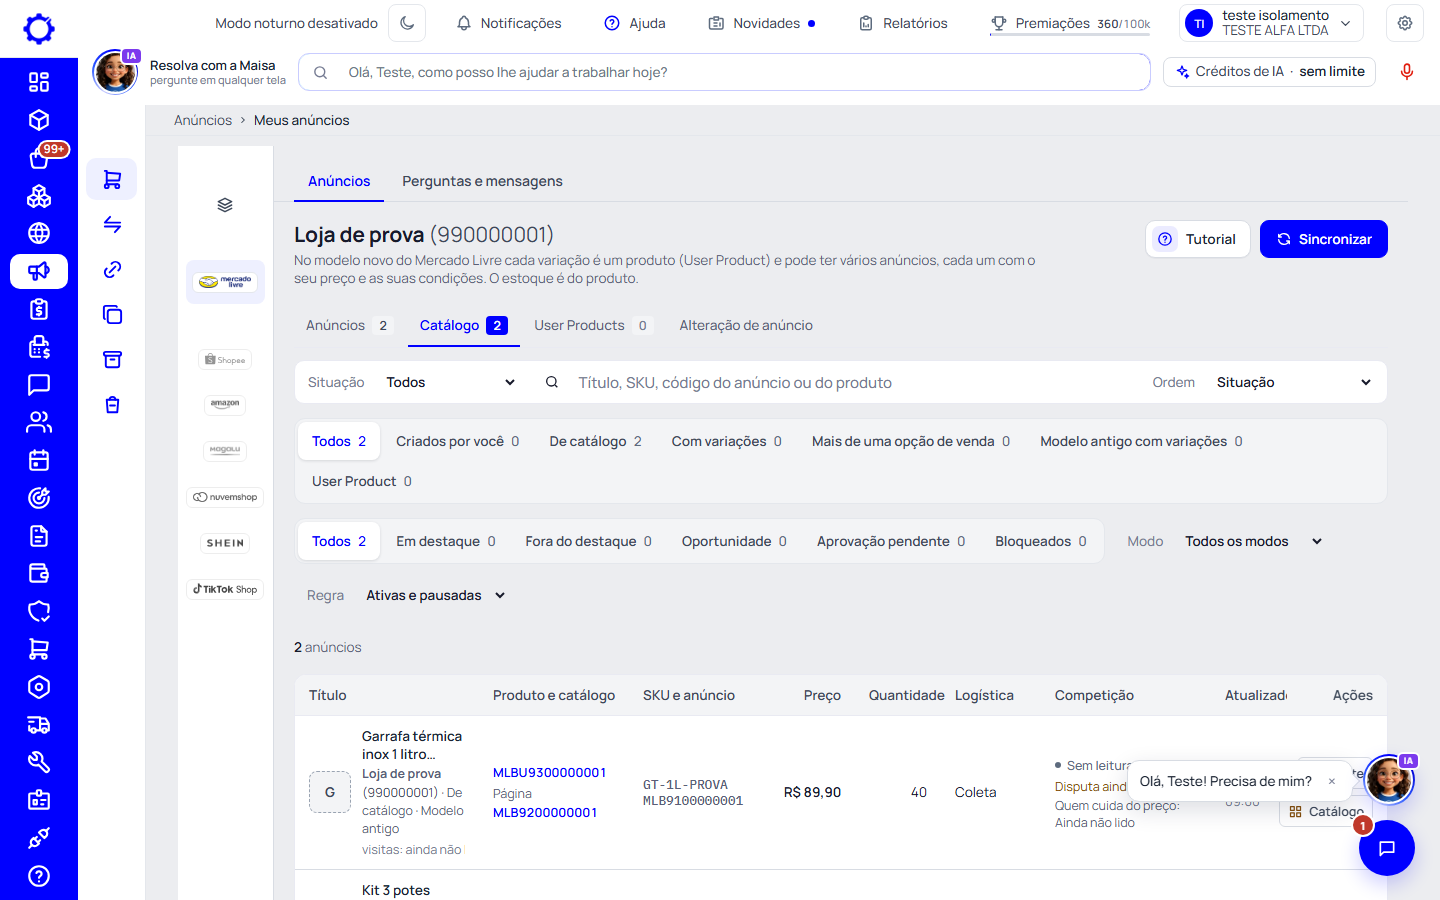Click the layers stack icon

tap(225, 205)
